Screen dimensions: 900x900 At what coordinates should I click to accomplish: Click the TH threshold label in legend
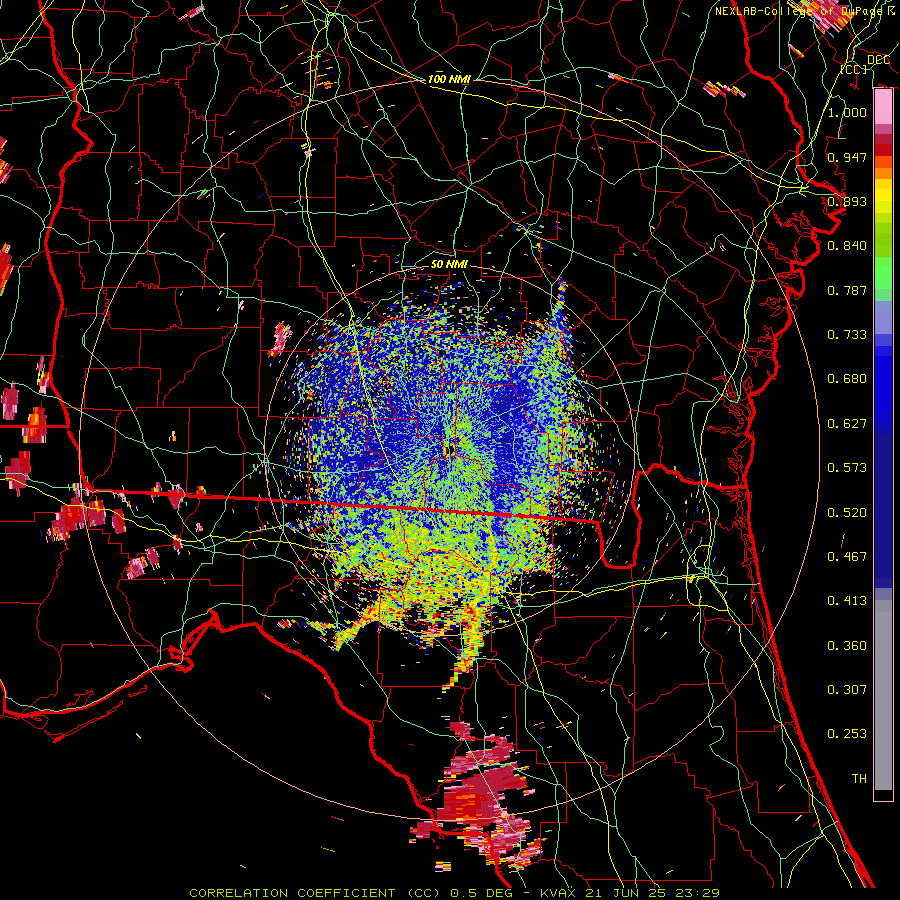coord(859,779)
